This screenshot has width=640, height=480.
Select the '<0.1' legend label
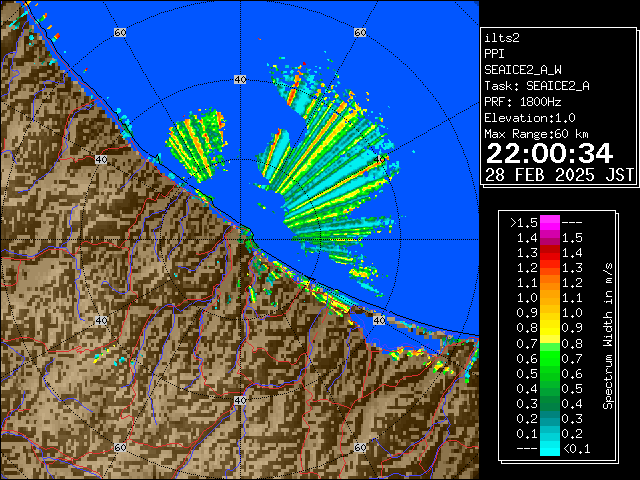(x=576, y=449)
